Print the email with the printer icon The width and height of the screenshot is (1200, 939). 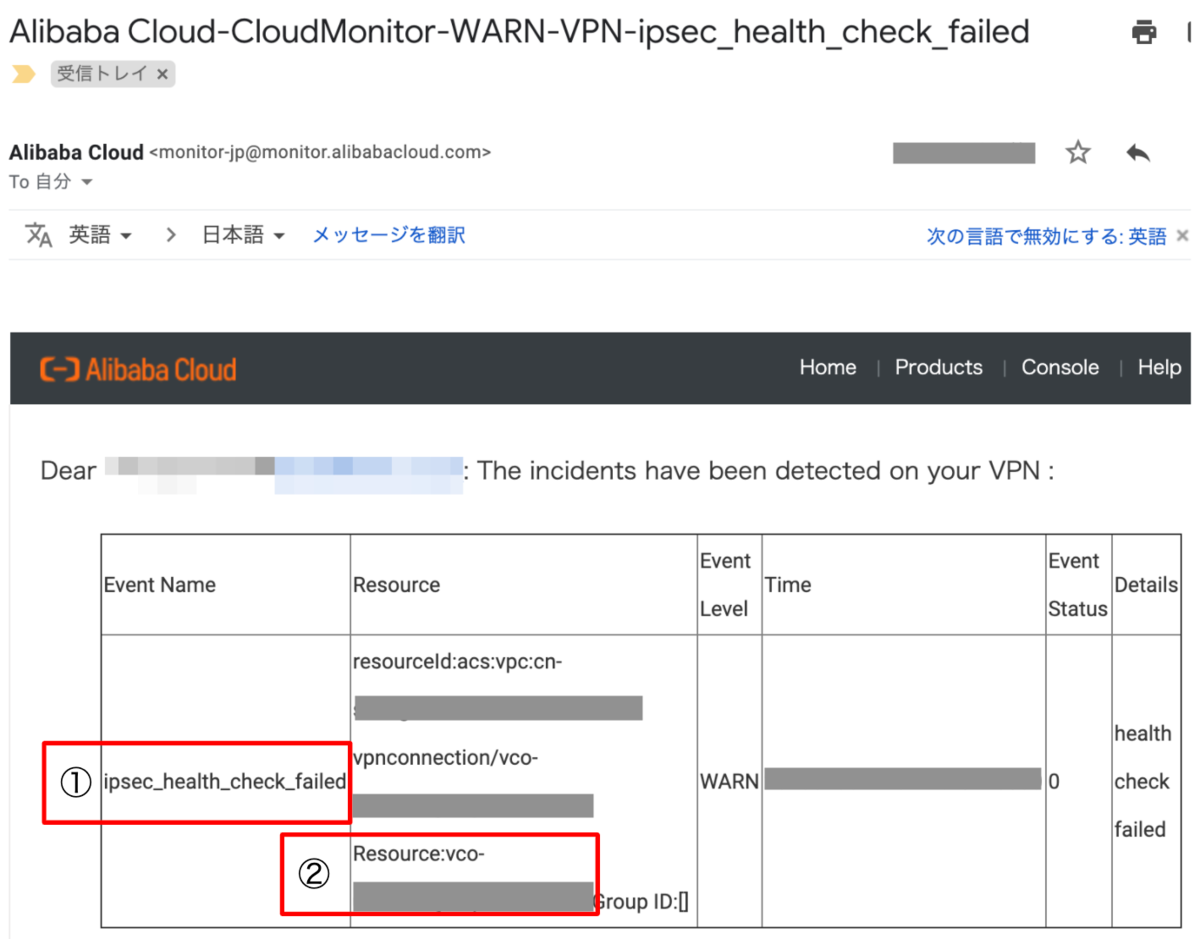coord(1144,31)
